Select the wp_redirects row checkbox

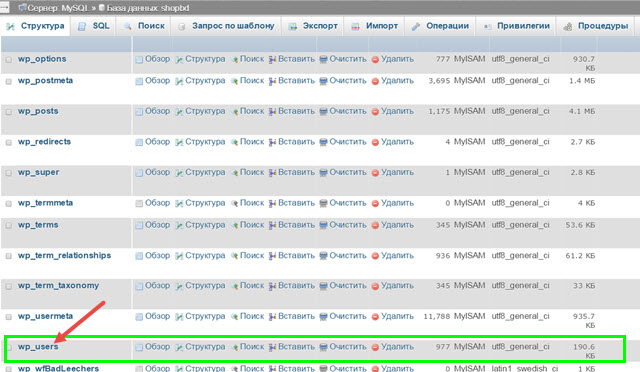coord(9,143)
